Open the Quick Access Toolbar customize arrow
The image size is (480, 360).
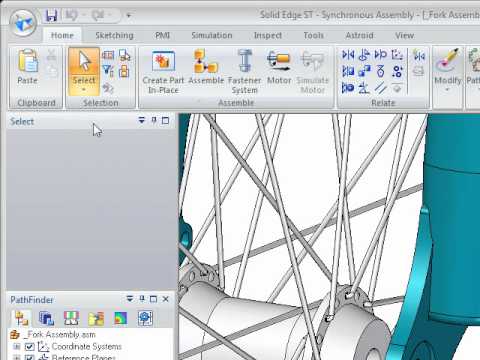pyautogui.click(x=128, y=15)
